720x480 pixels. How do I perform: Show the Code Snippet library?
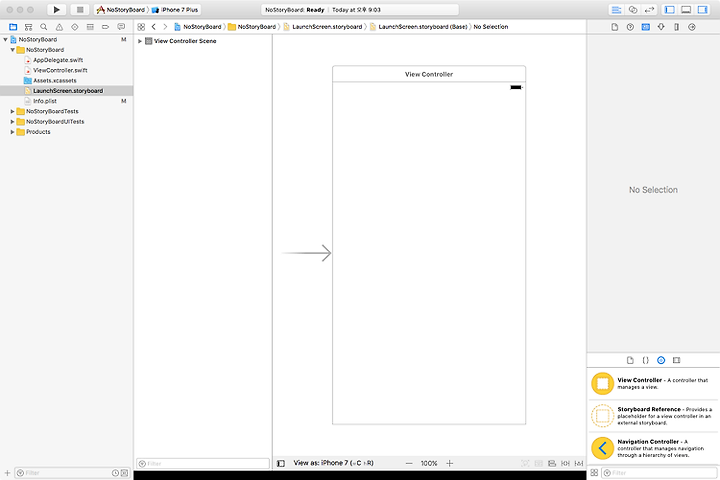click(646, 360)
